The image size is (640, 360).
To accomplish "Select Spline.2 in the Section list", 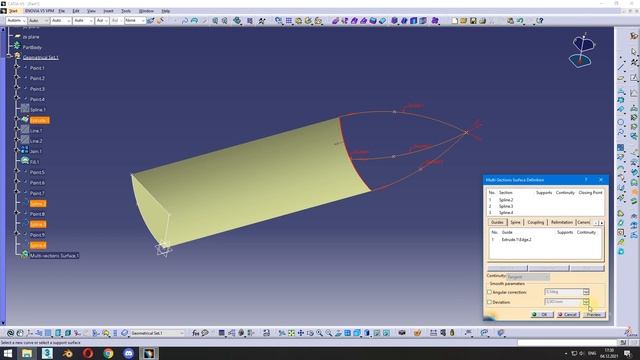I will (506, 200).
